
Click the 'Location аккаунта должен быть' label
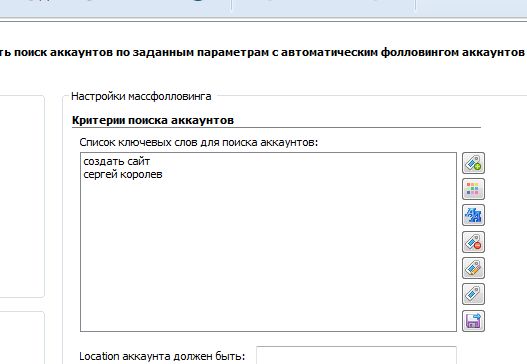162,356
